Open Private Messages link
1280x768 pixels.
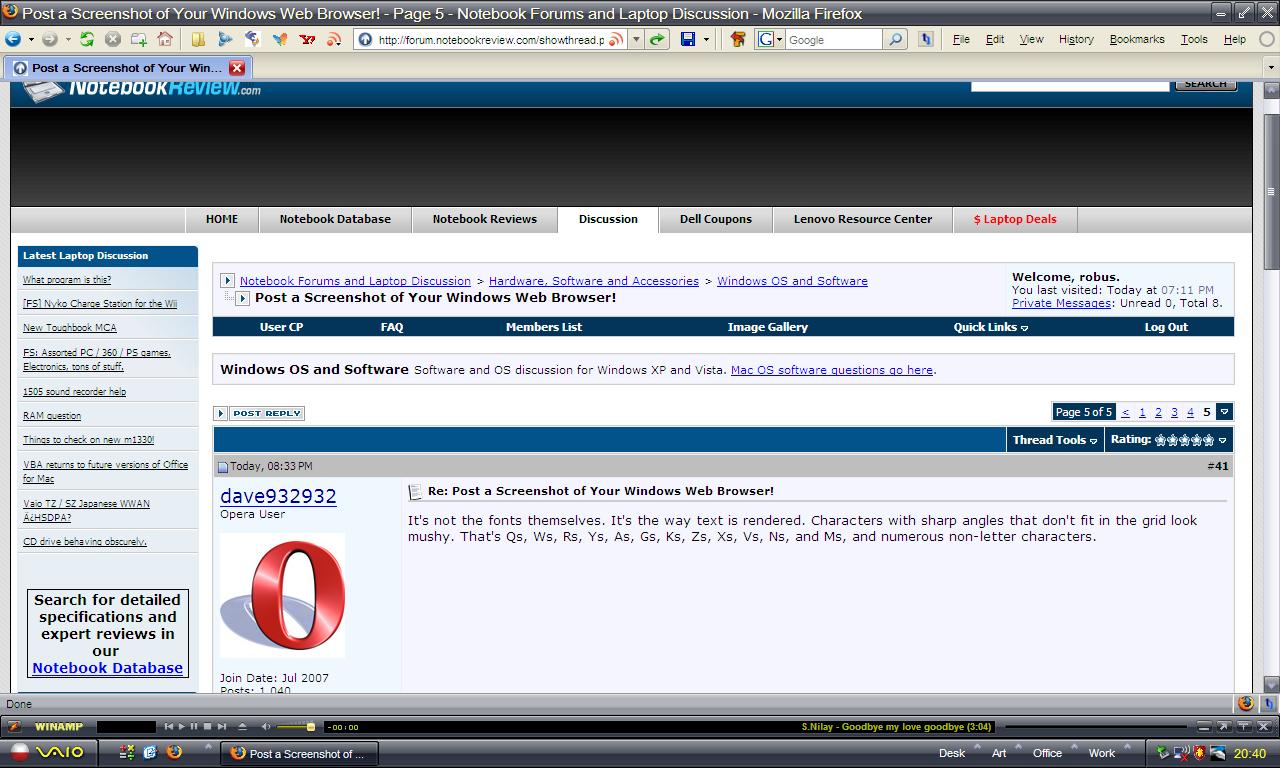click(x=1061, y=303)
